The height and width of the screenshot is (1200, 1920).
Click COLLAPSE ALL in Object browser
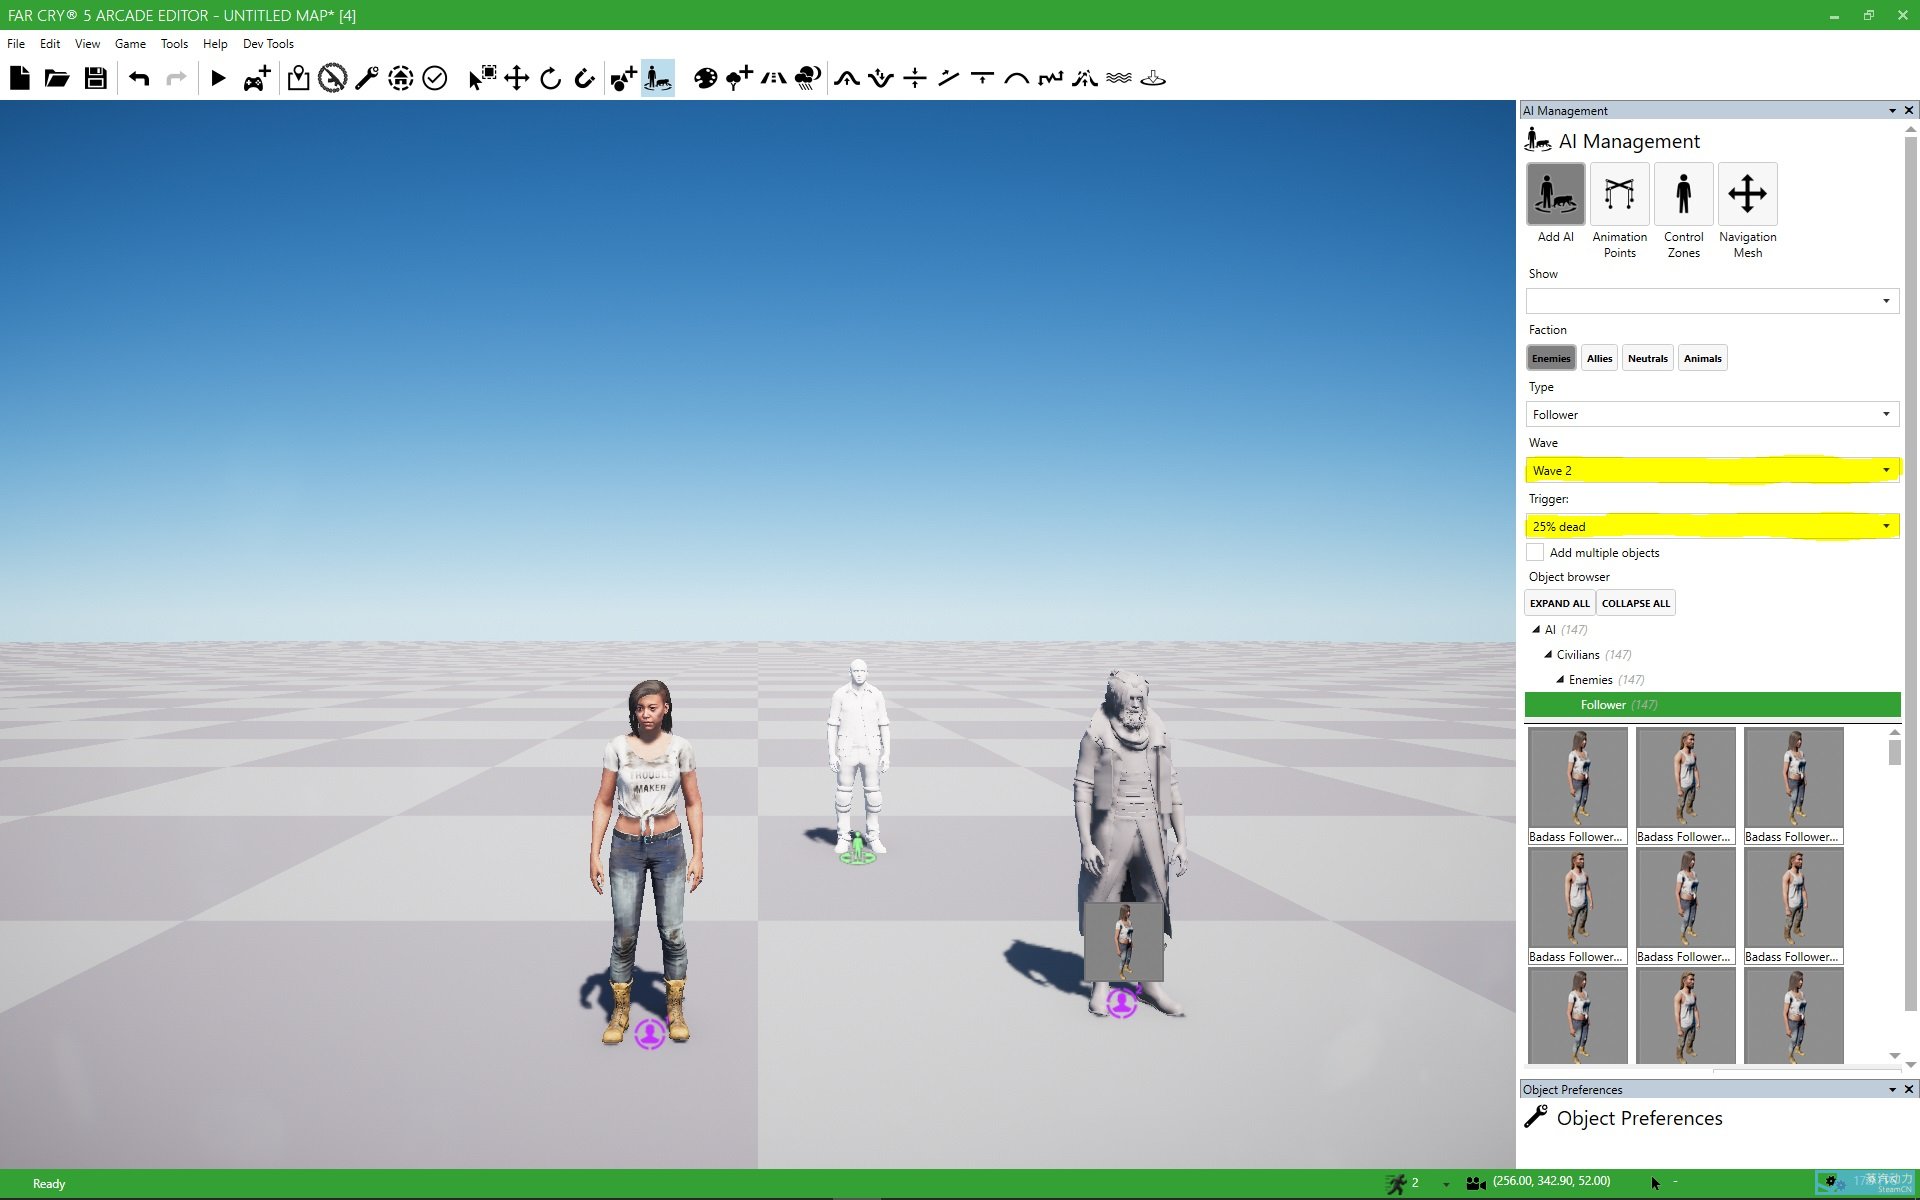(x=1635, y=601)
